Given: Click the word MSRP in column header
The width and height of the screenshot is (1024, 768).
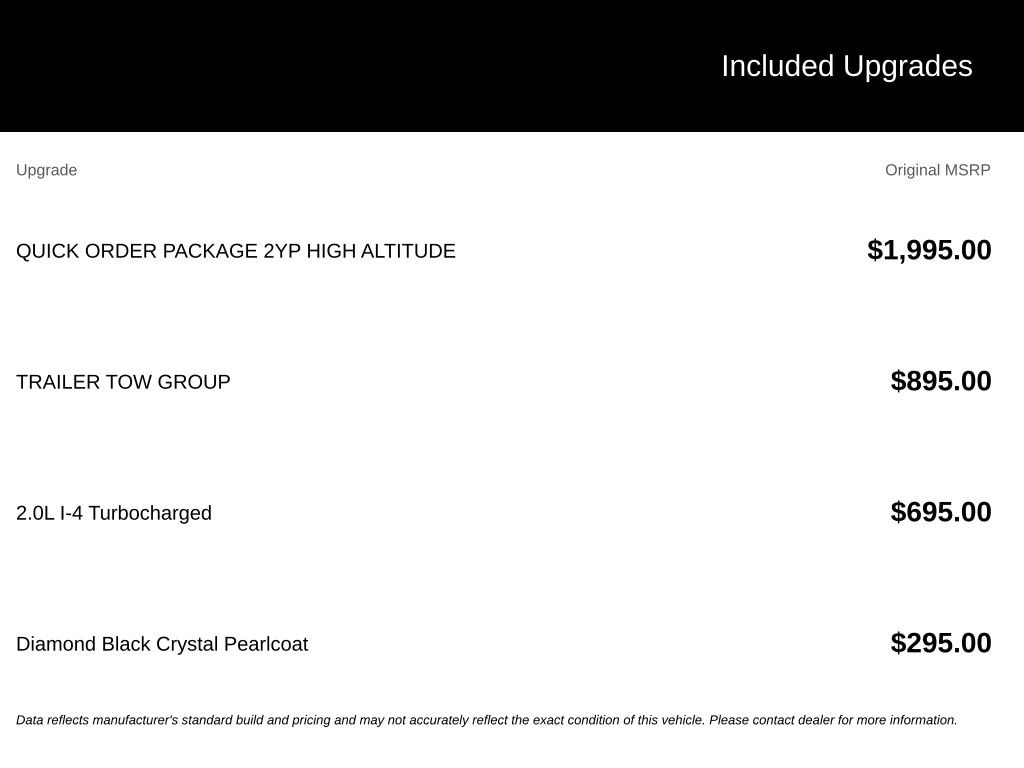Looking at the screenshot, I should click(x=967, y=170).
